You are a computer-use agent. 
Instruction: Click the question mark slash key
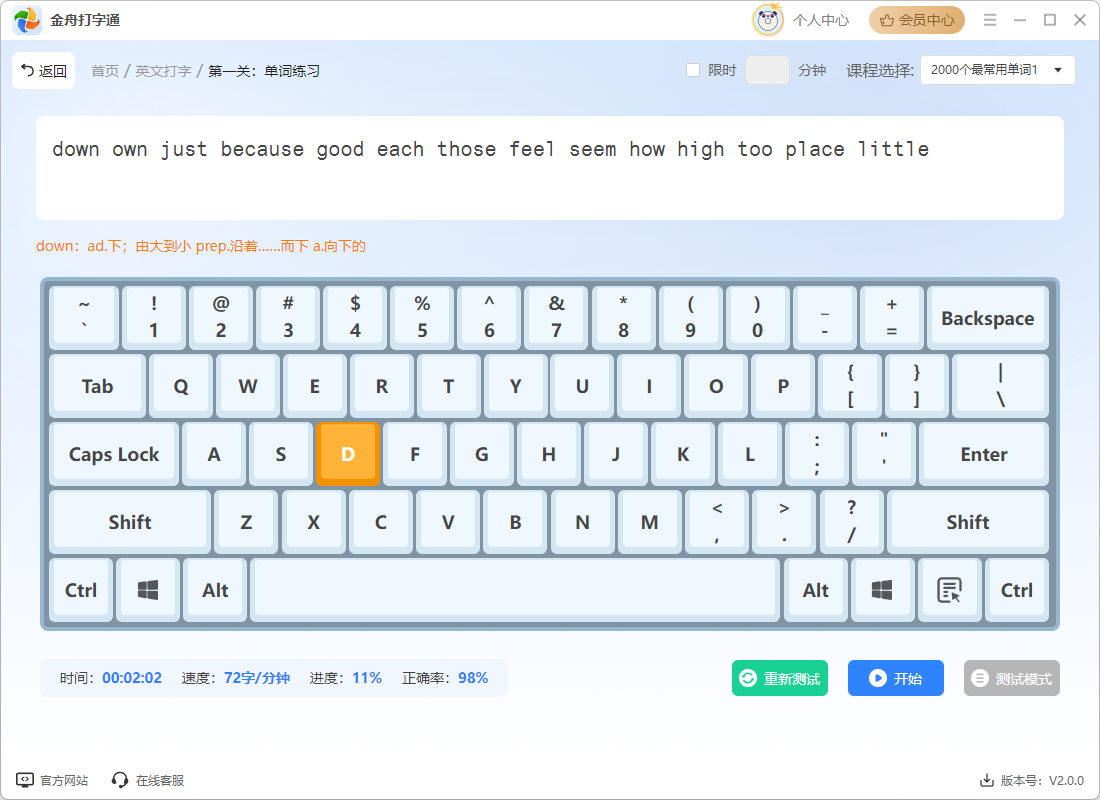coord(851,522)
